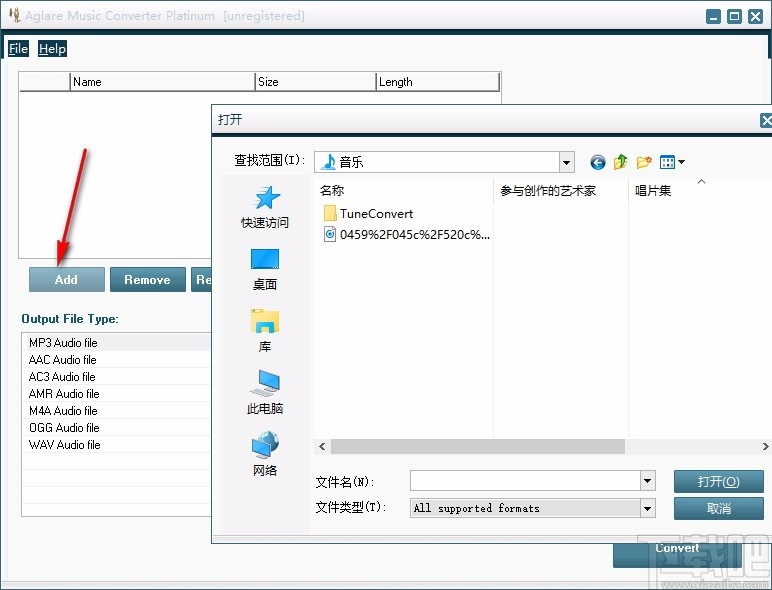Select AMR Audio file output type
The image size is (772, 590).
(x=117, y=393)
